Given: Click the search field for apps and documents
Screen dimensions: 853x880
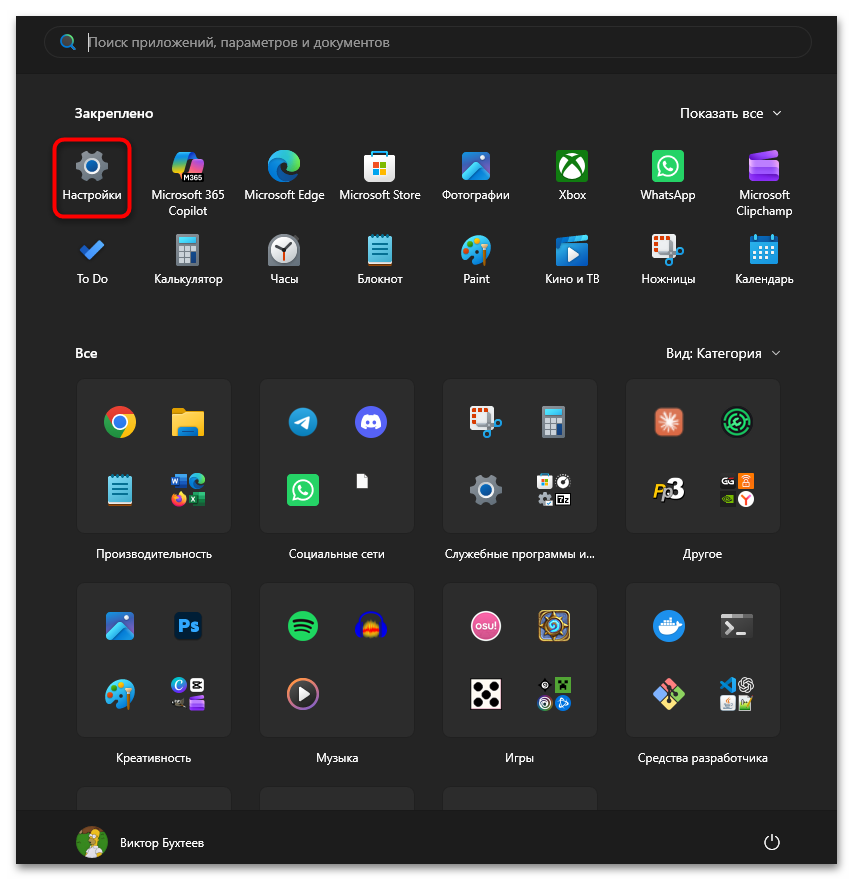Looking at the screenshot, I should pos(428,42).
